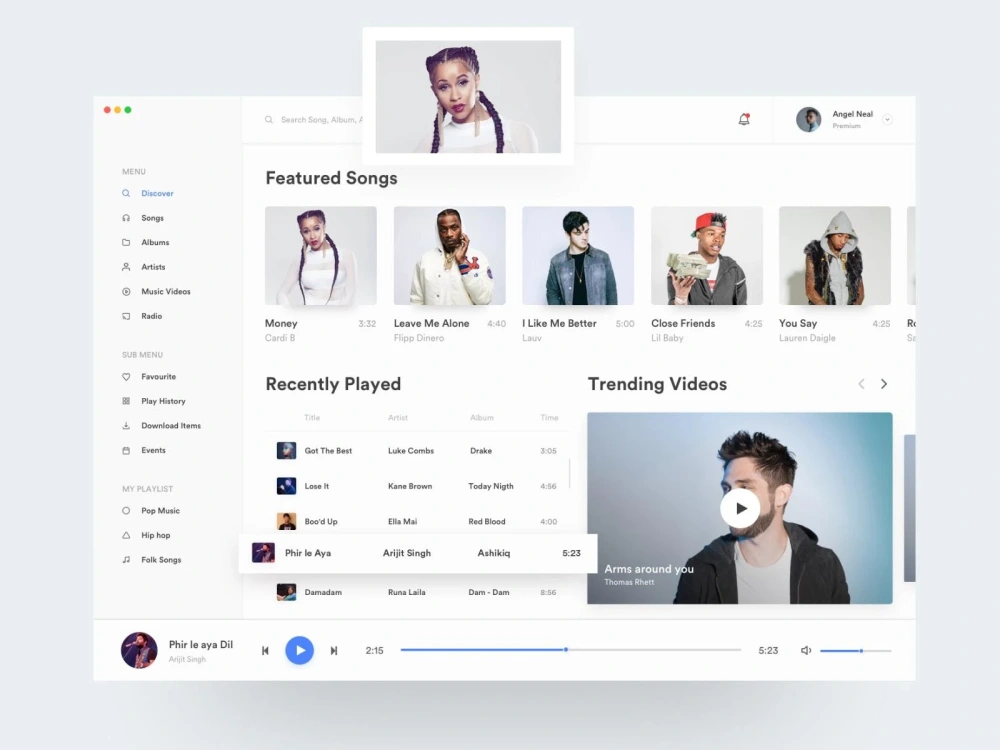The height and width of the screenshot is (750, 1000).
Task: Open the You Say cover
Action: tap(835, 255)
